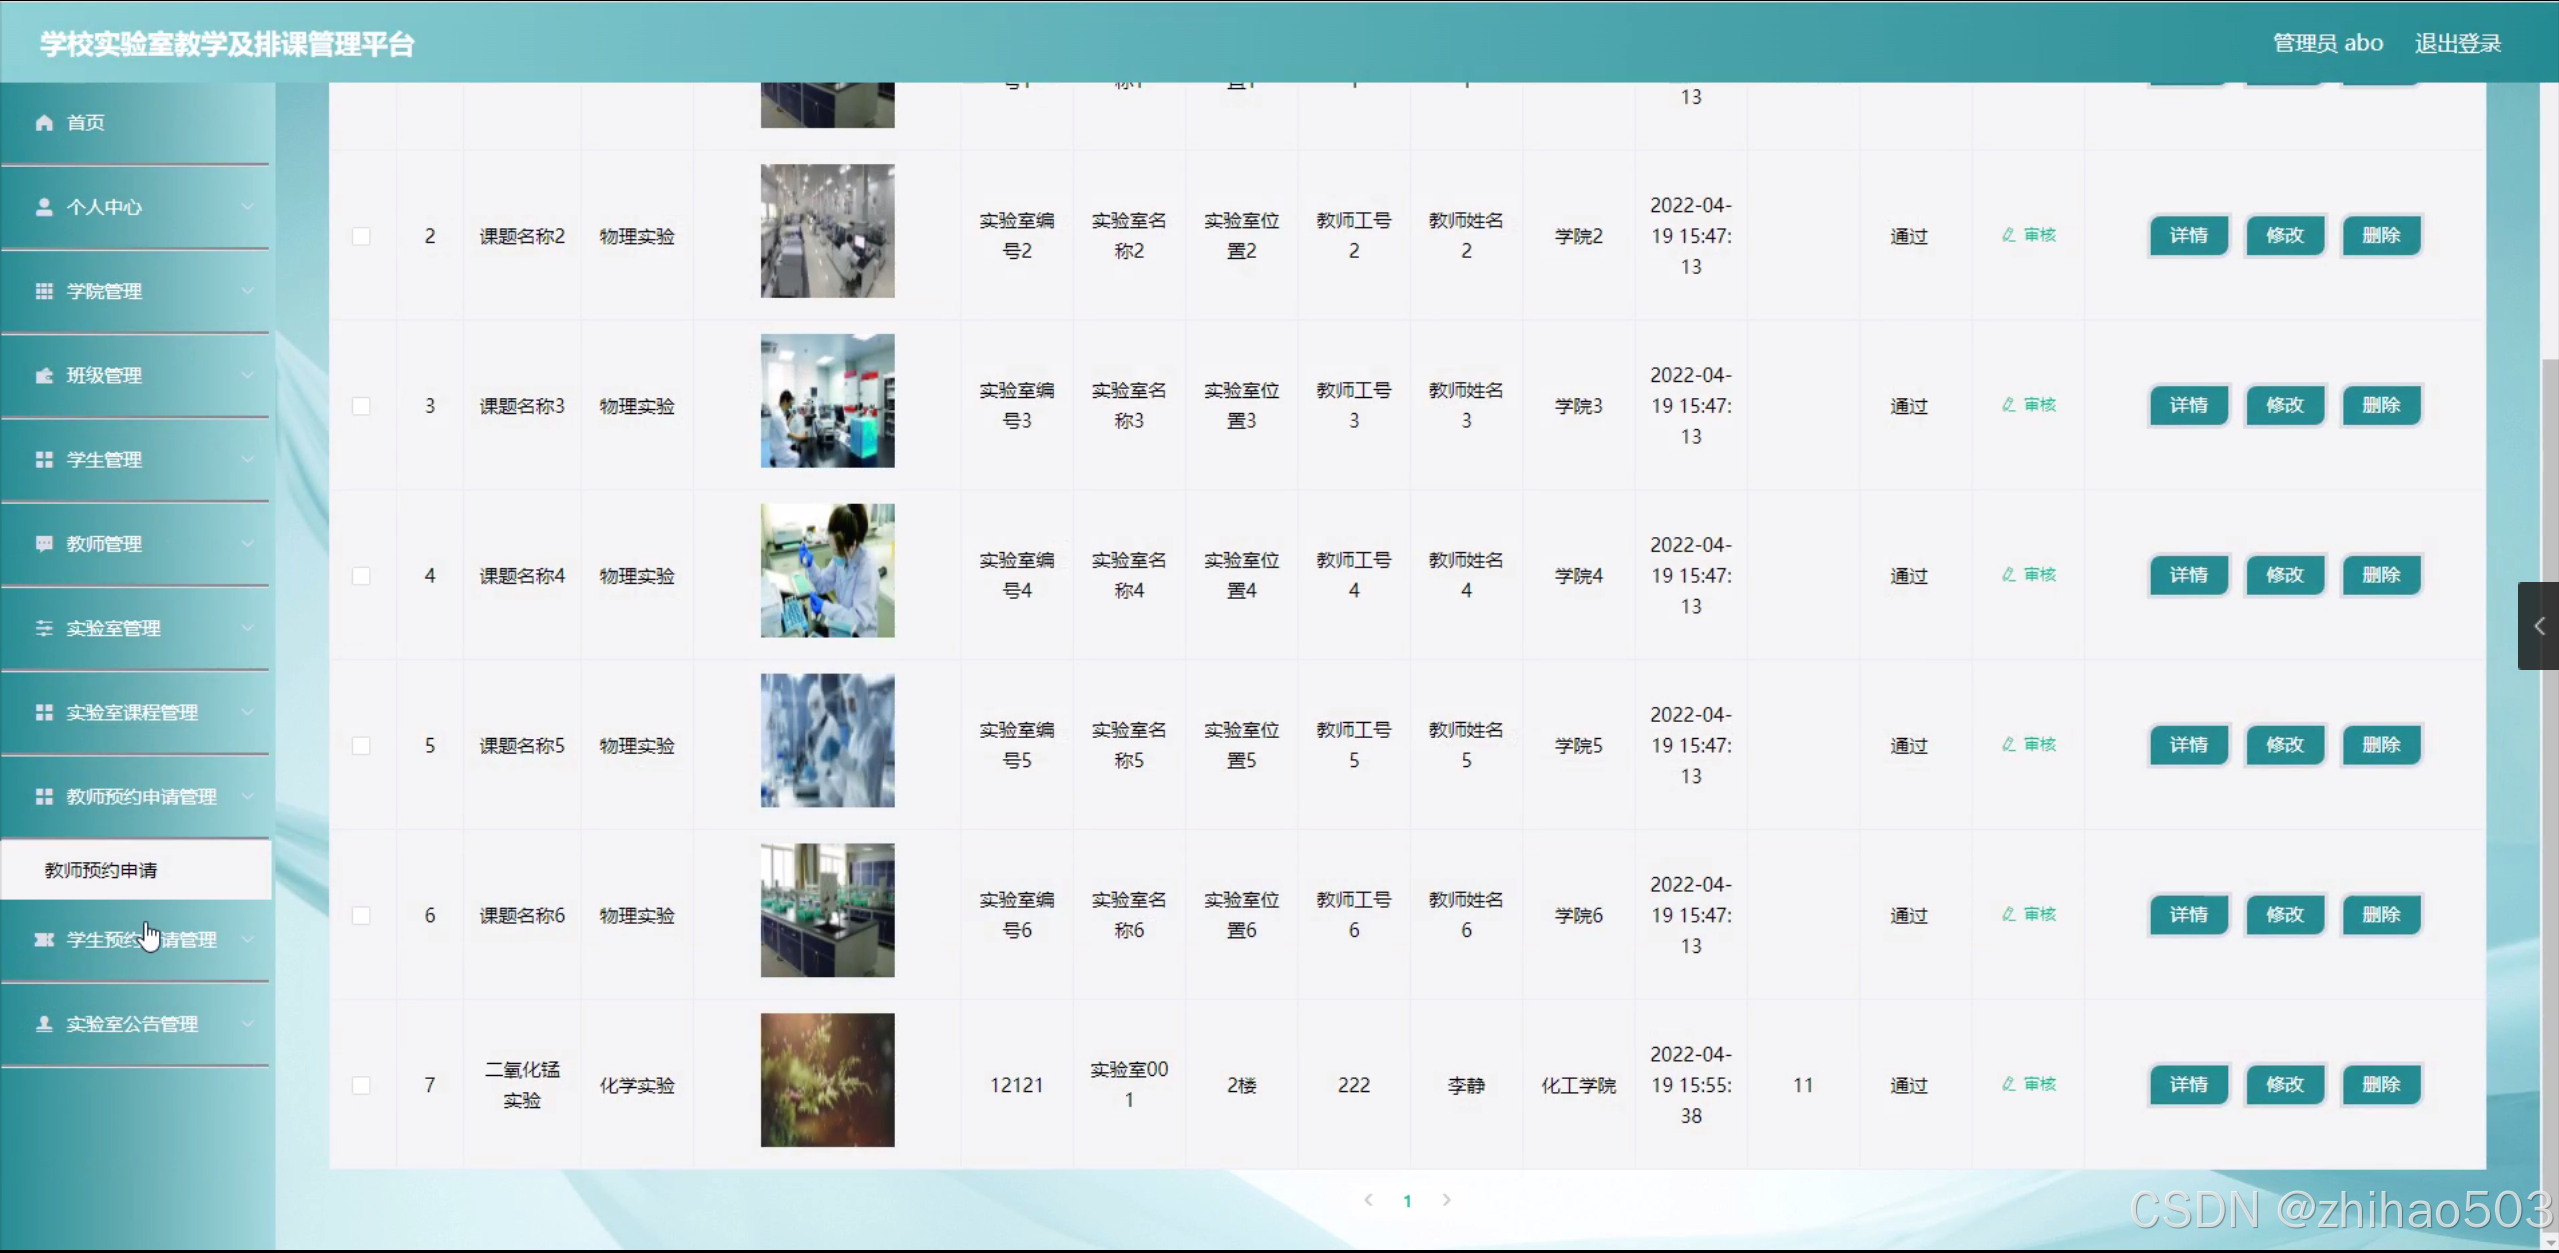Open the 教师预约申请 submenu item
This screenshot has width=2559, height=1253.
coord(101,870)
